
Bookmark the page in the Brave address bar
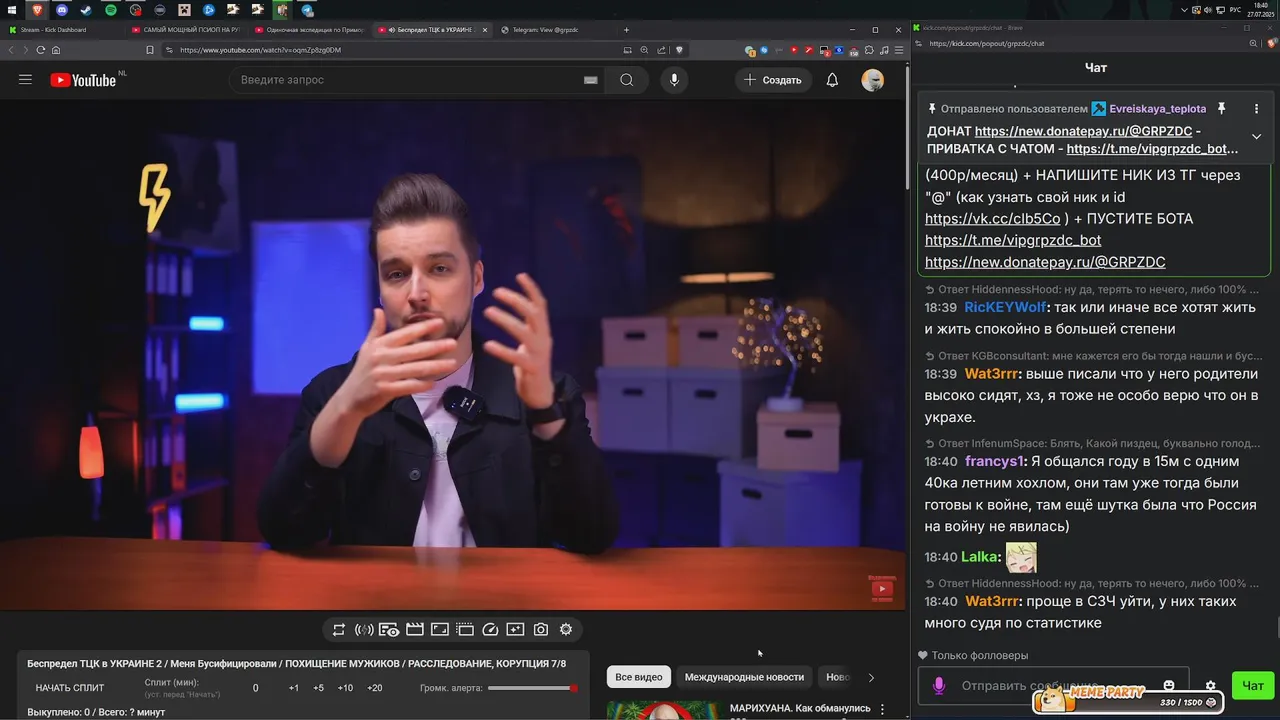click(x=149, y=50)
